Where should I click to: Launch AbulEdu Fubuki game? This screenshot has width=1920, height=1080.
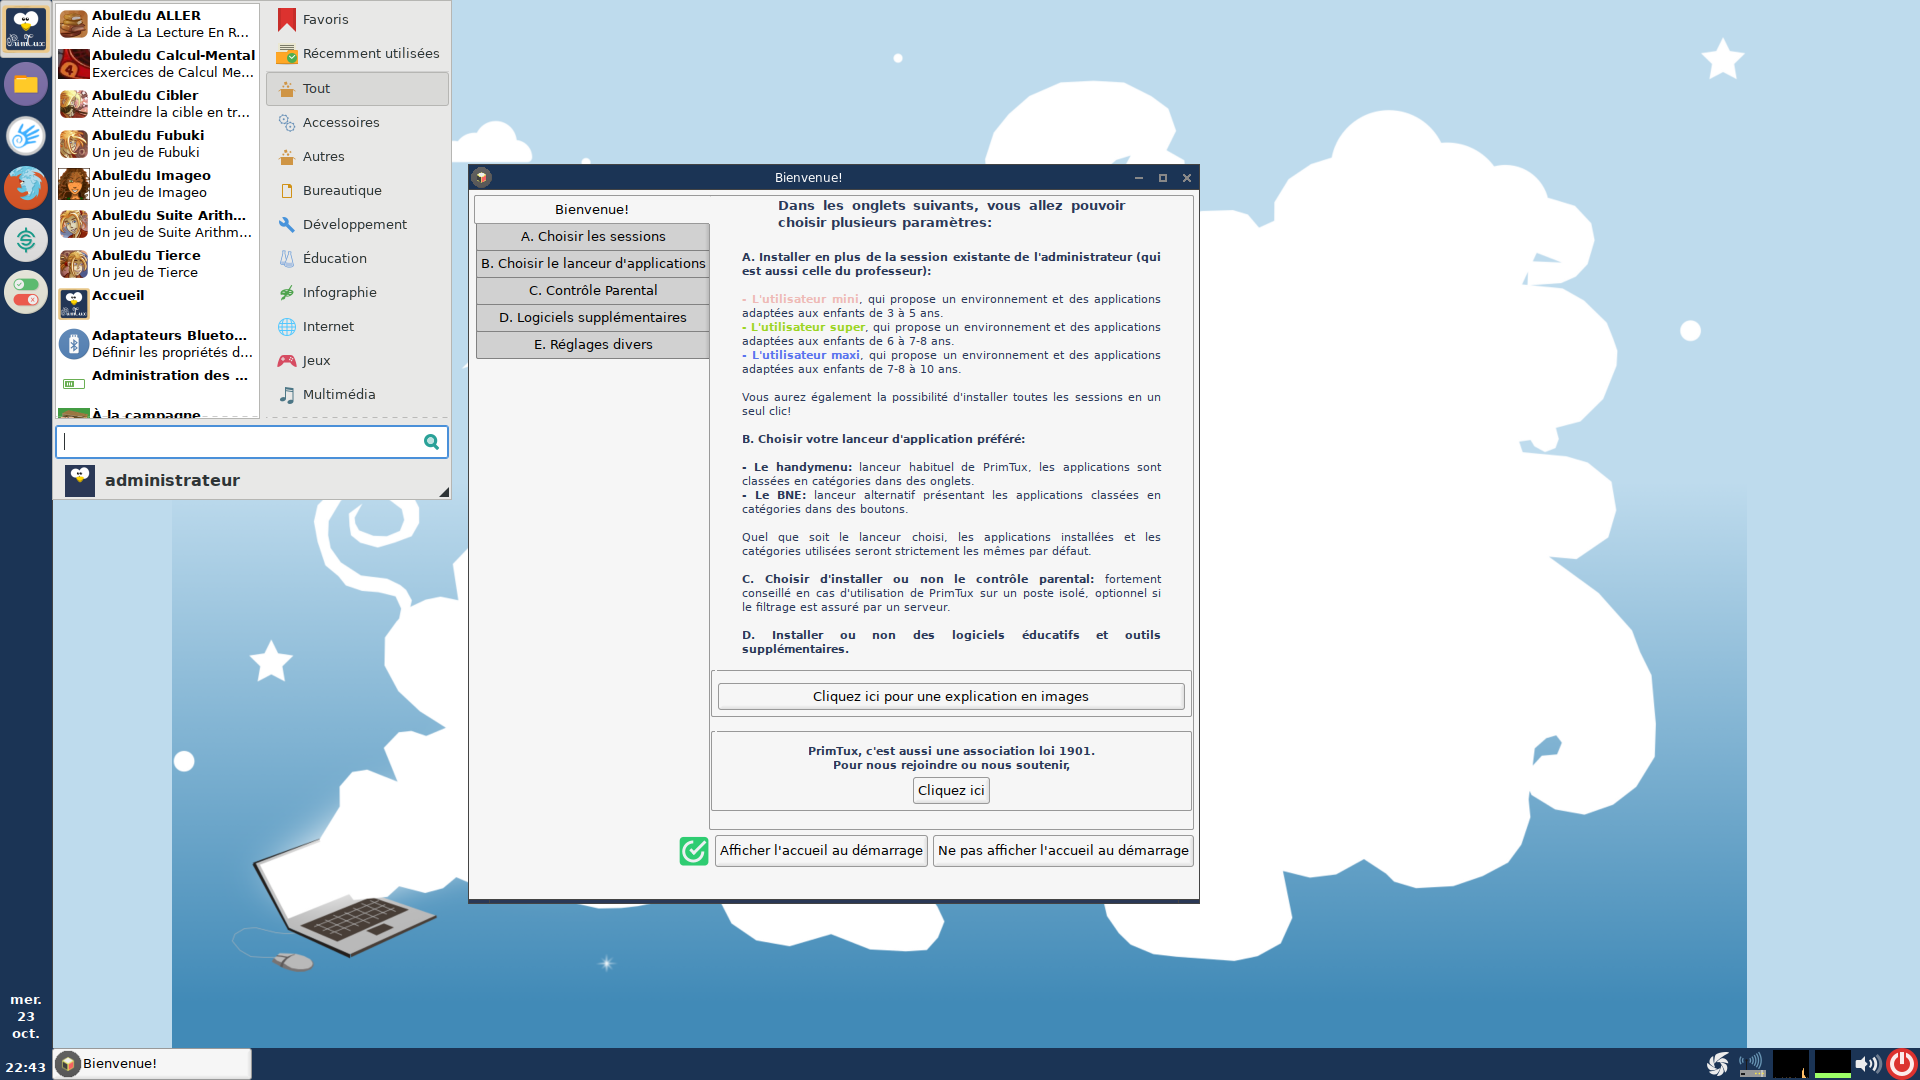click(x=157, y=144)
